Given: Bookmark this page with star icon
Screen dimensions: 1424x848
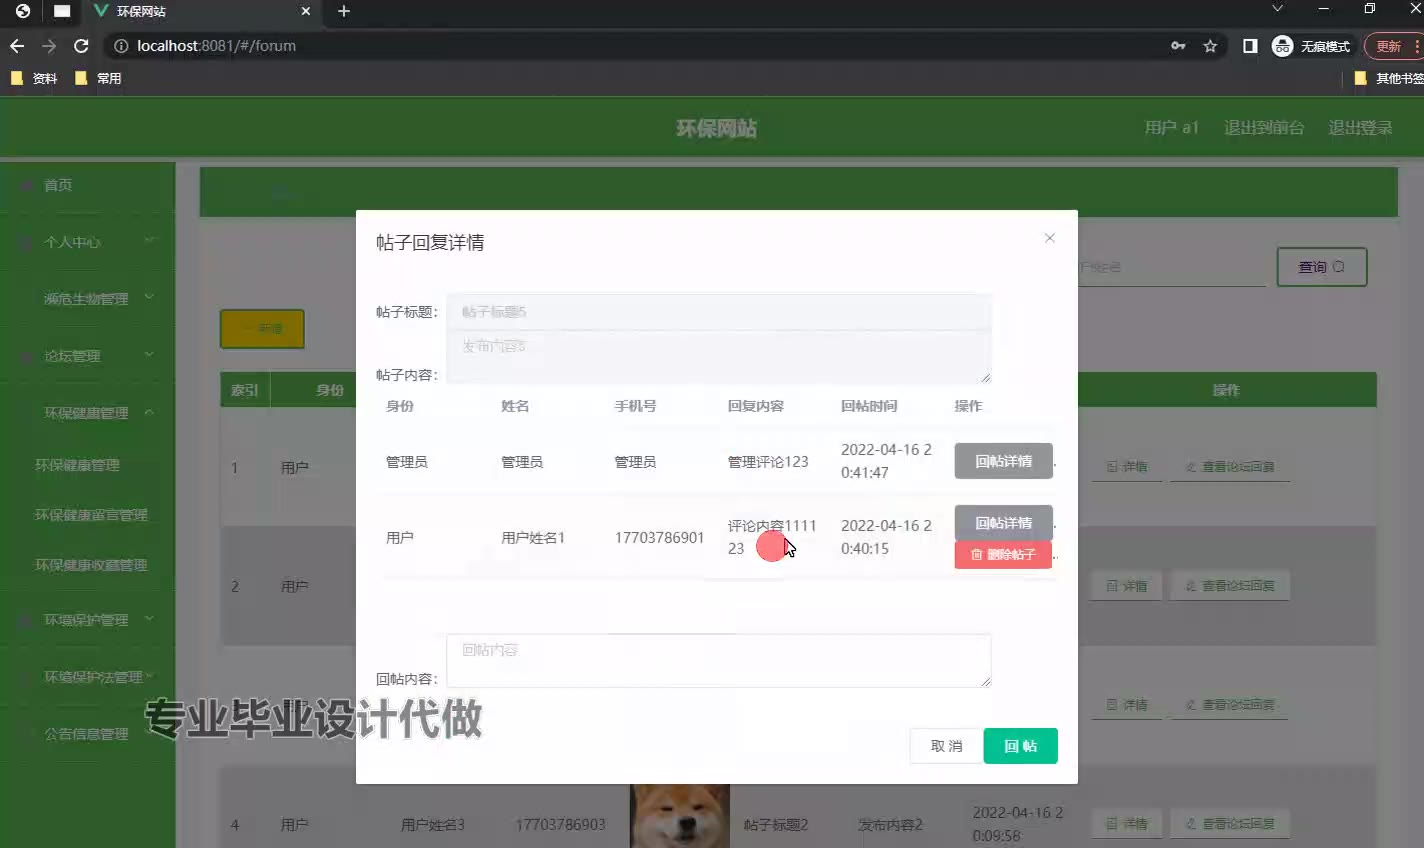Looking at the screenshot, I should point(1210,46).
